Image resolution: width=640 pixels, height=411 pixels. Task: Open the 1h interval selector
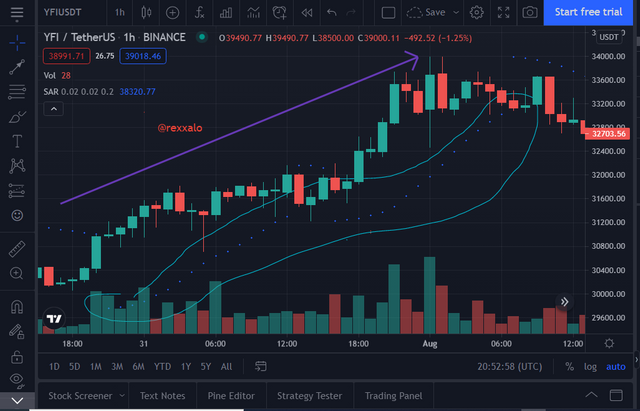120,12
